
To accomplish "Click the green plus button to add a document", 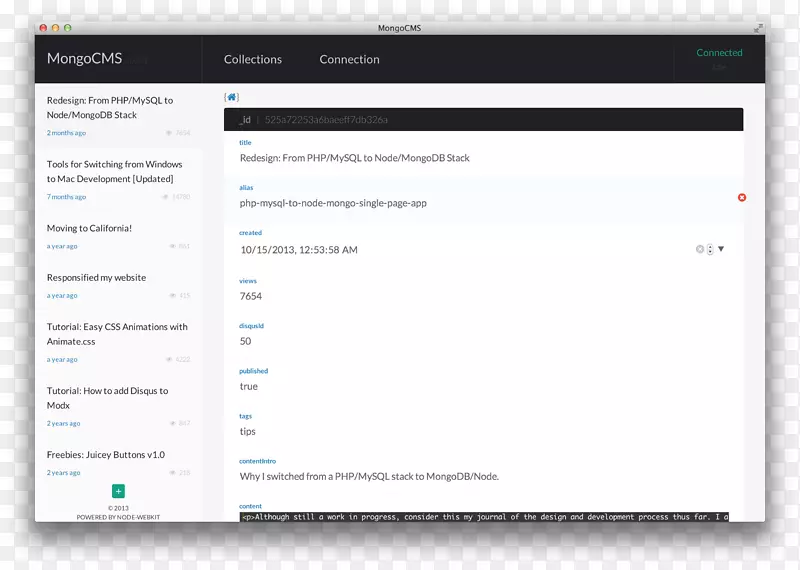I will 118,491.
